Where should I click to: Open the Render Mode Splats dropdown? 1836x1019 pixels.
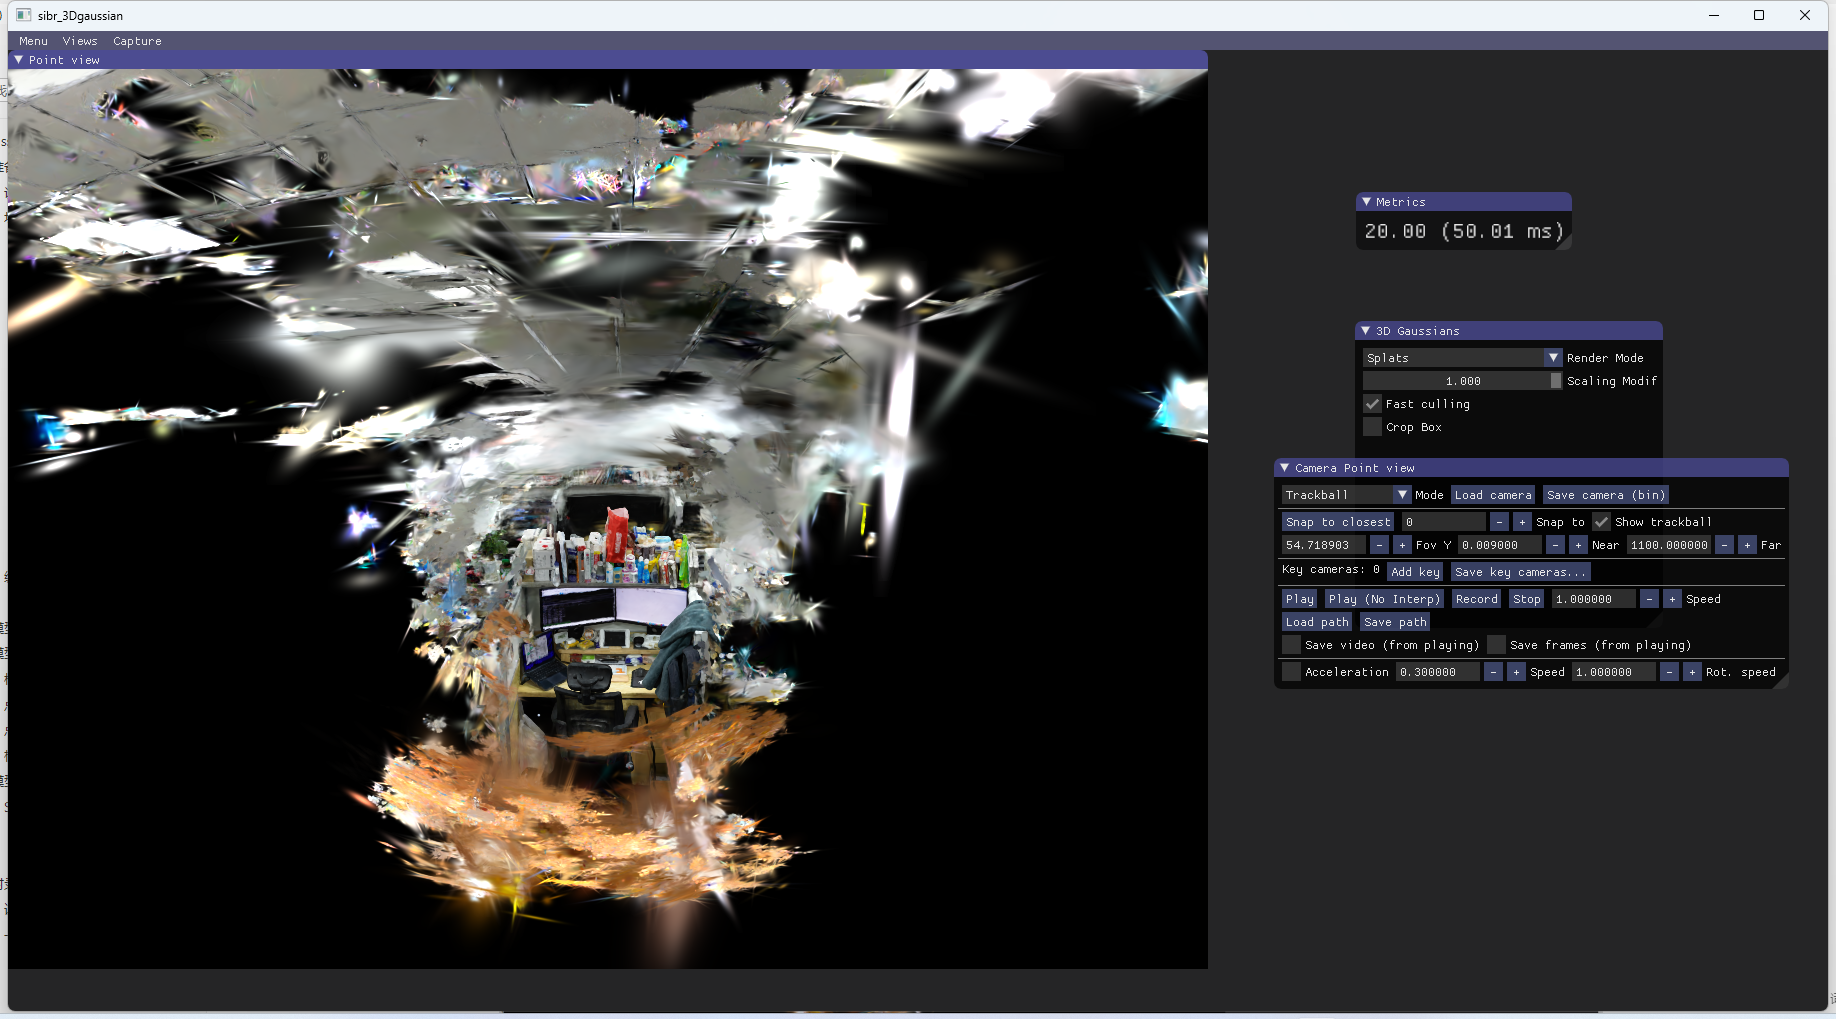click(1462, 358)
